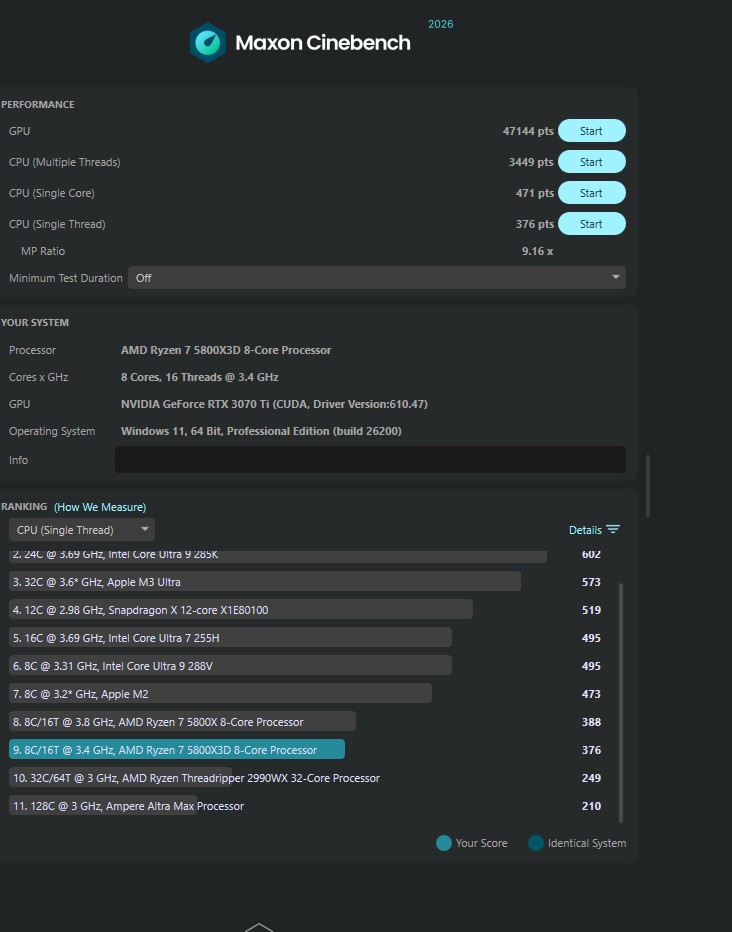Click the Details link in Ranking

tap(585, 530)
